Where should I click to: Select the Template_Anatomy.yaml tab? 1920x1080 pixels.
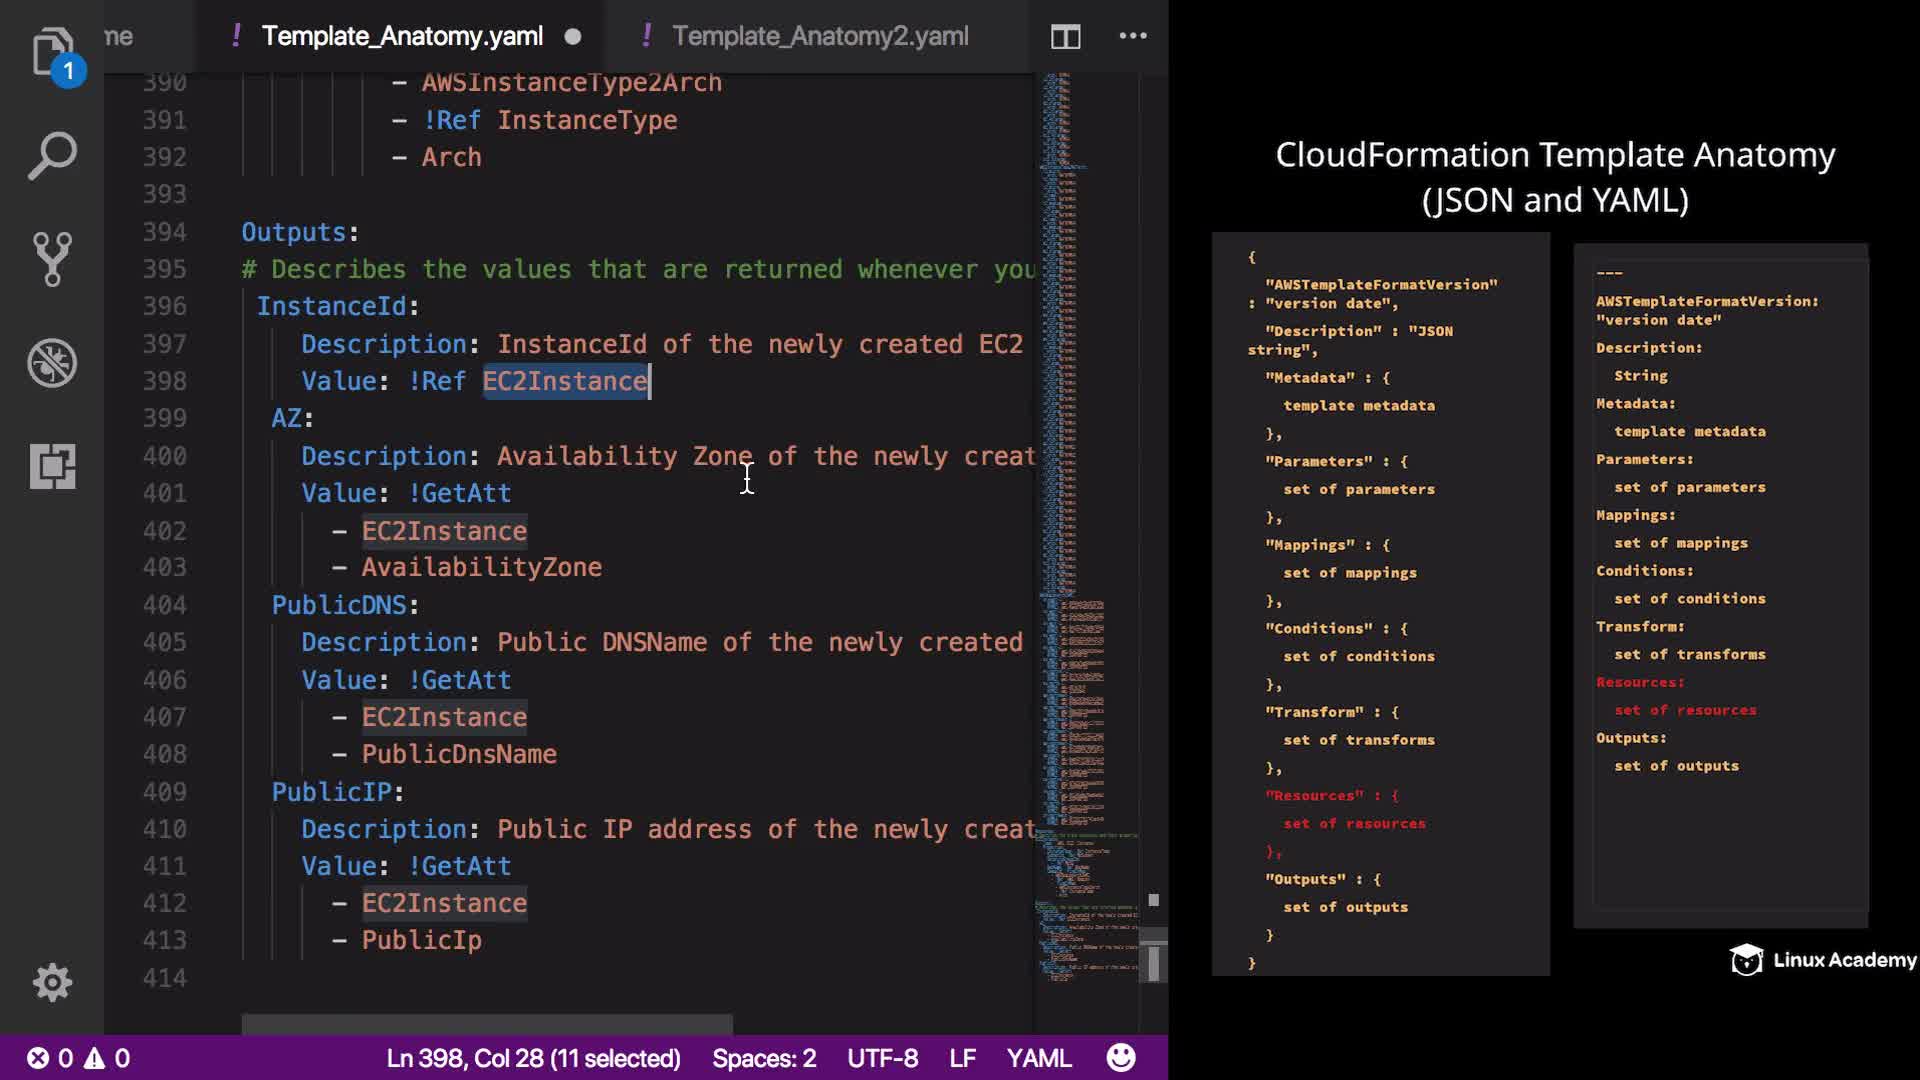402,36
